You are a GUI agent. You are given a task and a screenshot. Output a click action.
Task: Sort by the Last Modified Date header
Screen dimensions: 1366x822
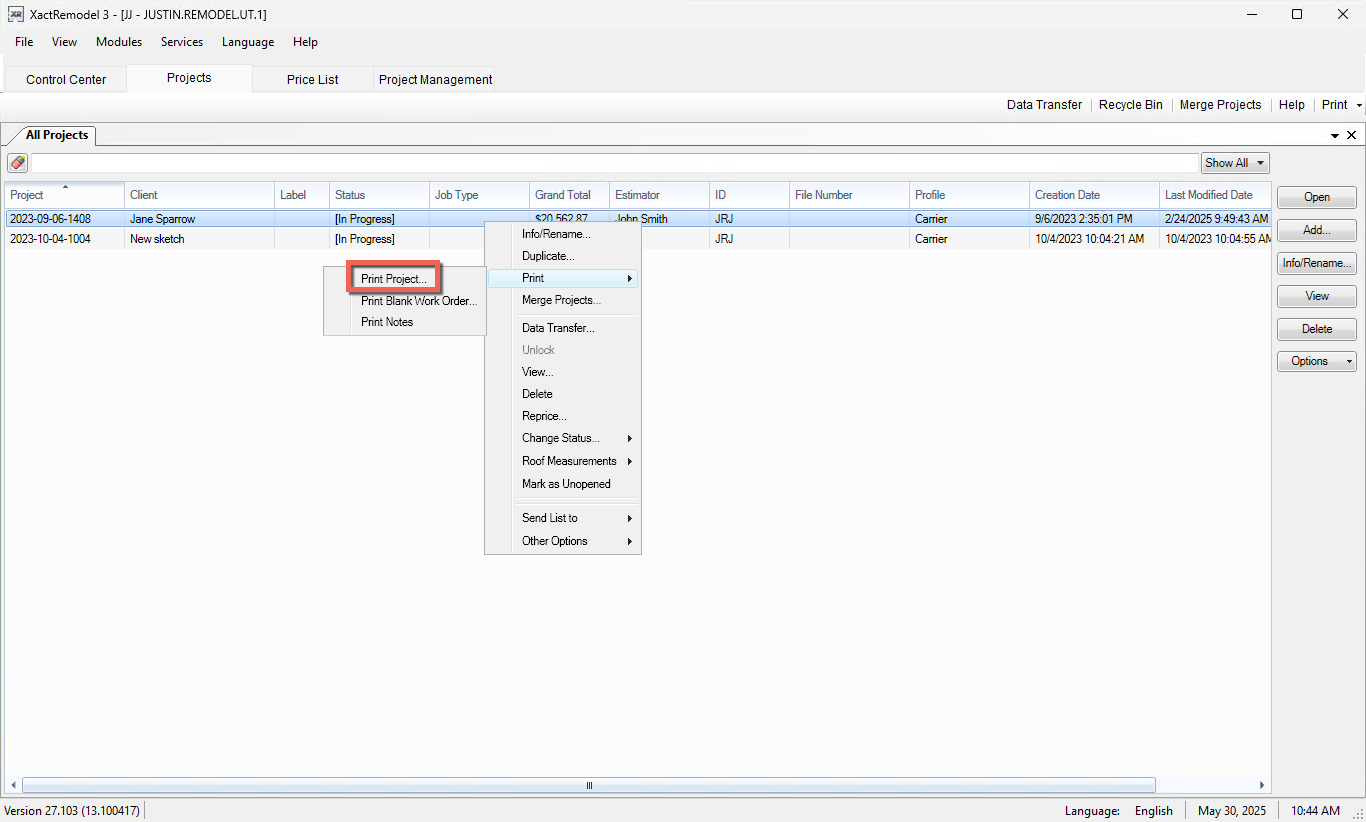pos(1215,195)
